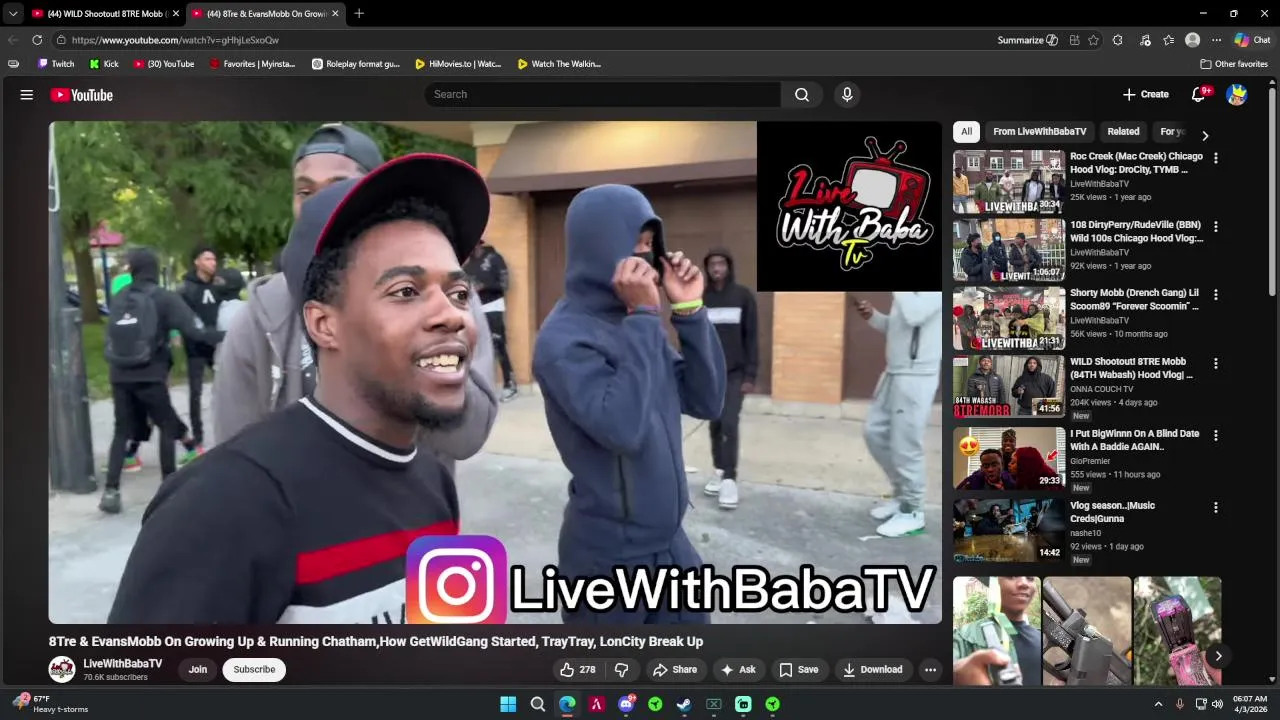1280x720 pixels.
Task: Open Steam from taskbar
Action: [684, 704]
